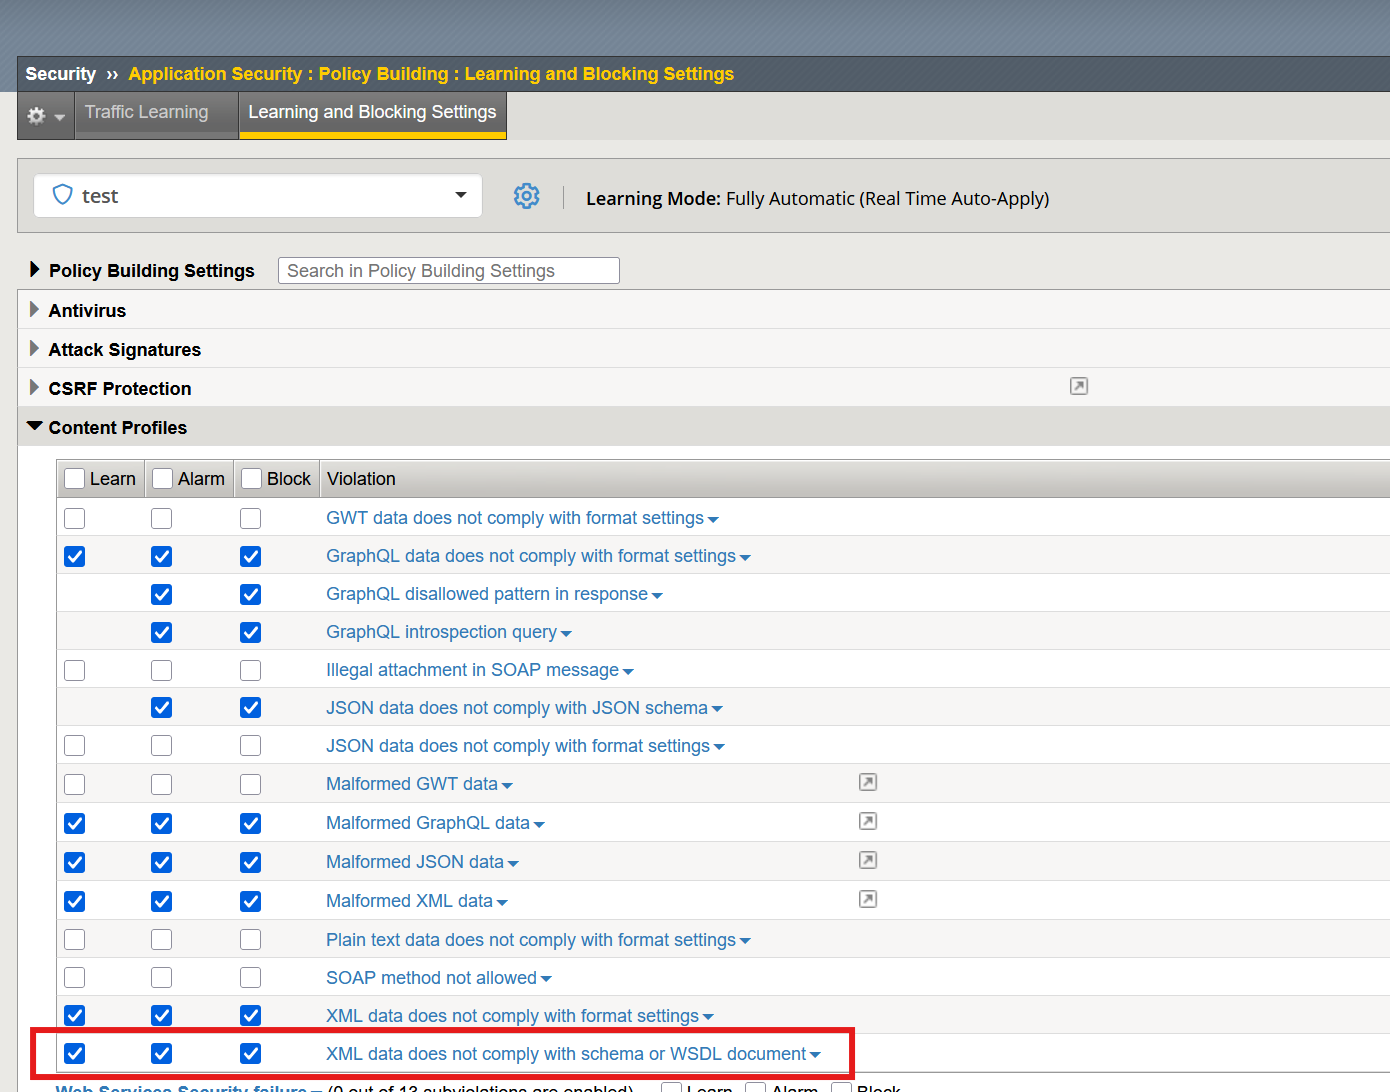Enable Learn for GWT data format violation
The height and width of the screenshot is (1092, 1390).
click(x=75, y=518)
